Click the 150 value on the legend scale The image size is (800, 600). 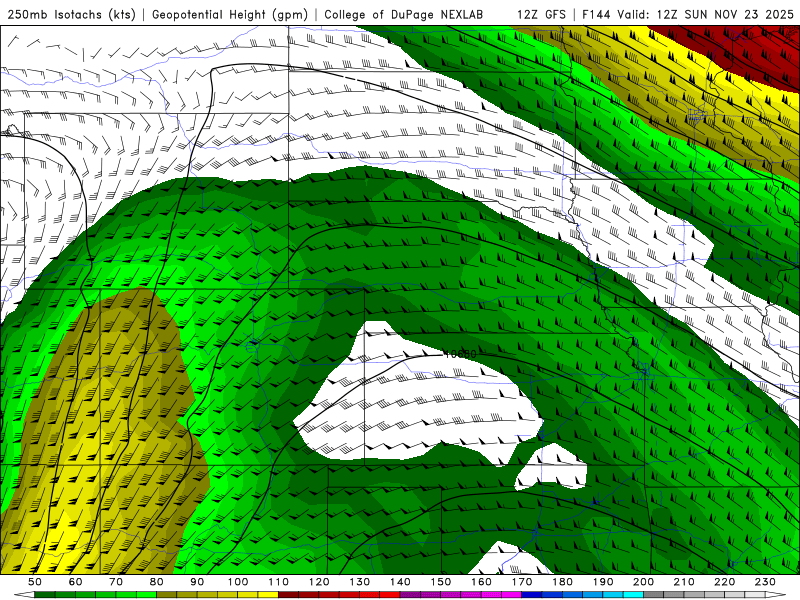(x=441, y=582)
